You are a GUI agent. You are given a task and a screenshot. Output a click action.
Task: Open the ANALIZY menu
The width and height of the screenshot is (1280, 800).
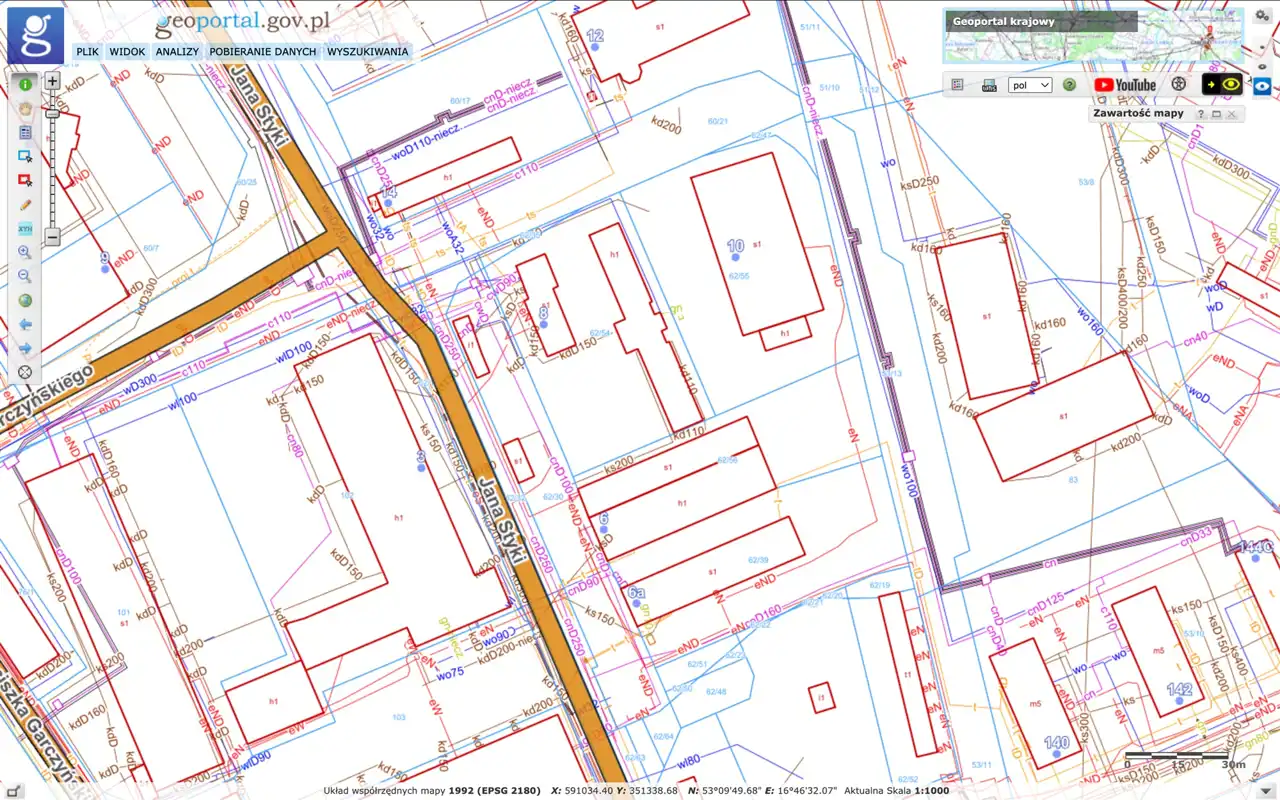(177, 51)
